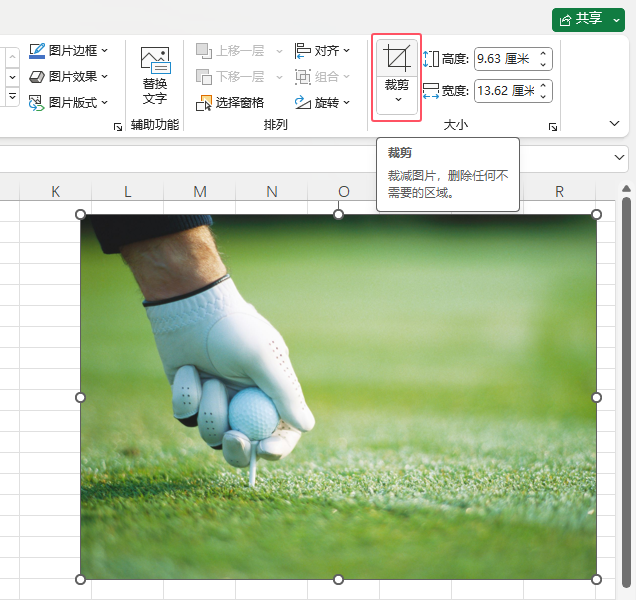The image size is (636, 600).
Task: Open the Picture Effects (图片效果) menu
Action: pos(69,77)
